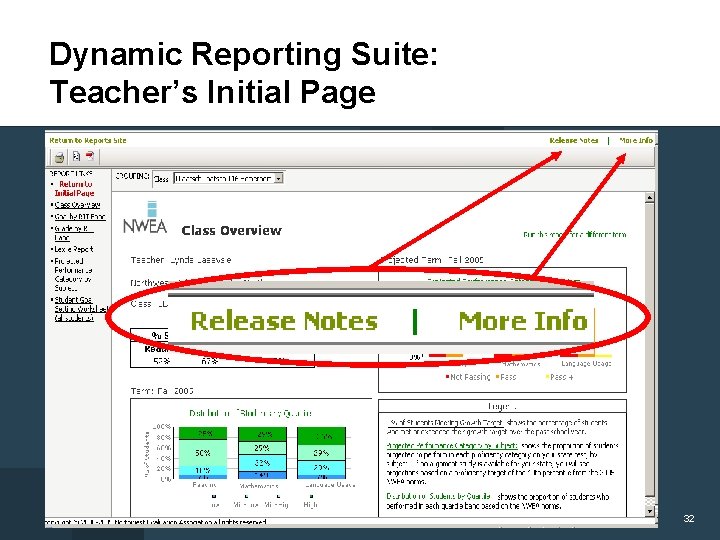Open the small More Info link at top

click(636, 140)
